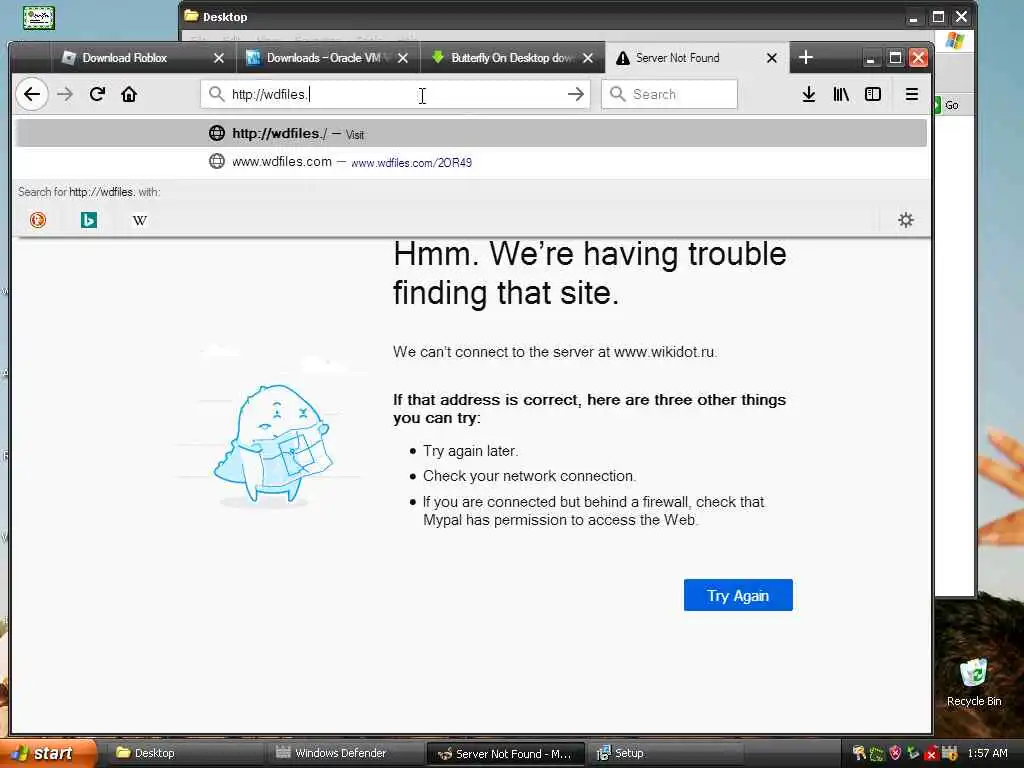Screen dimensions: 1024x768
Task: Search with the DuckDuckGo engine icon
Action: 38,220
